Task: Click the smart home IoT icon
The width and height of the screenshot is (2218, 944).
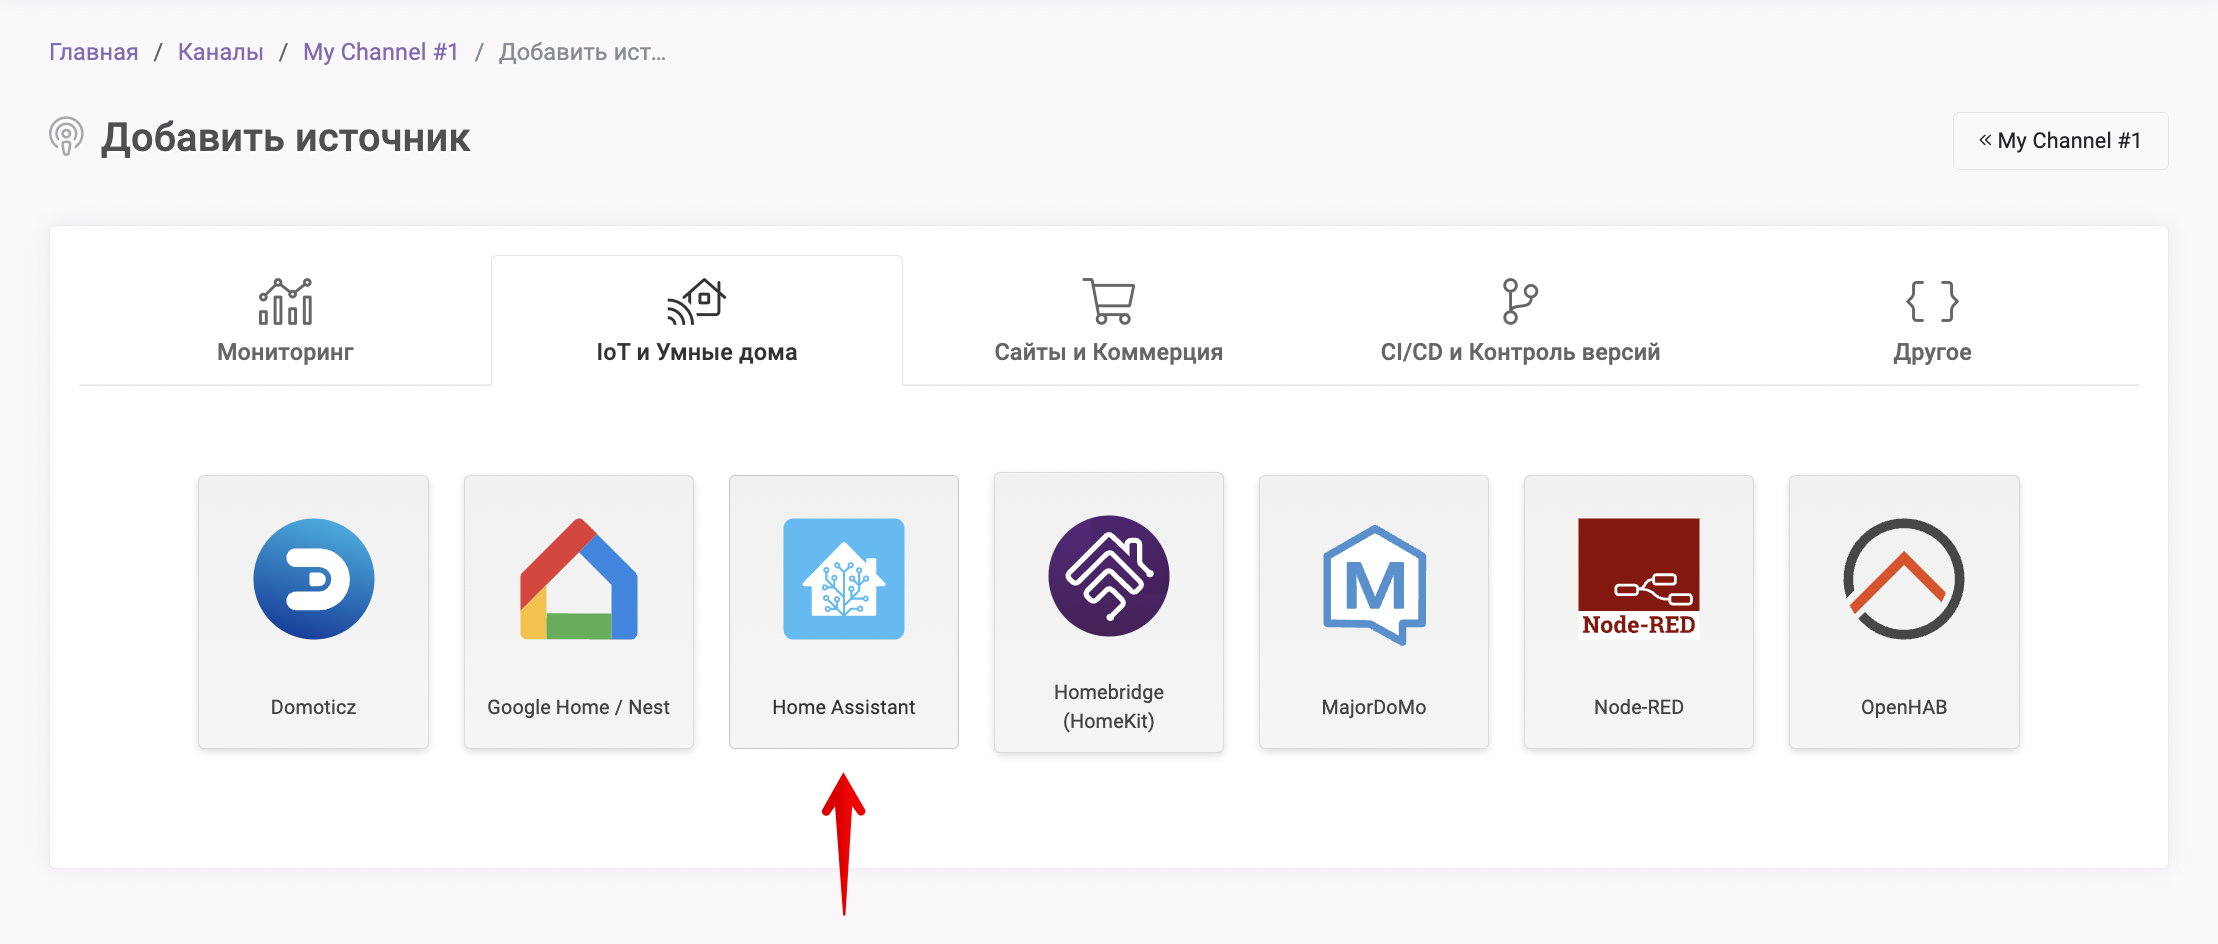Action: click(x=697, y=301)
